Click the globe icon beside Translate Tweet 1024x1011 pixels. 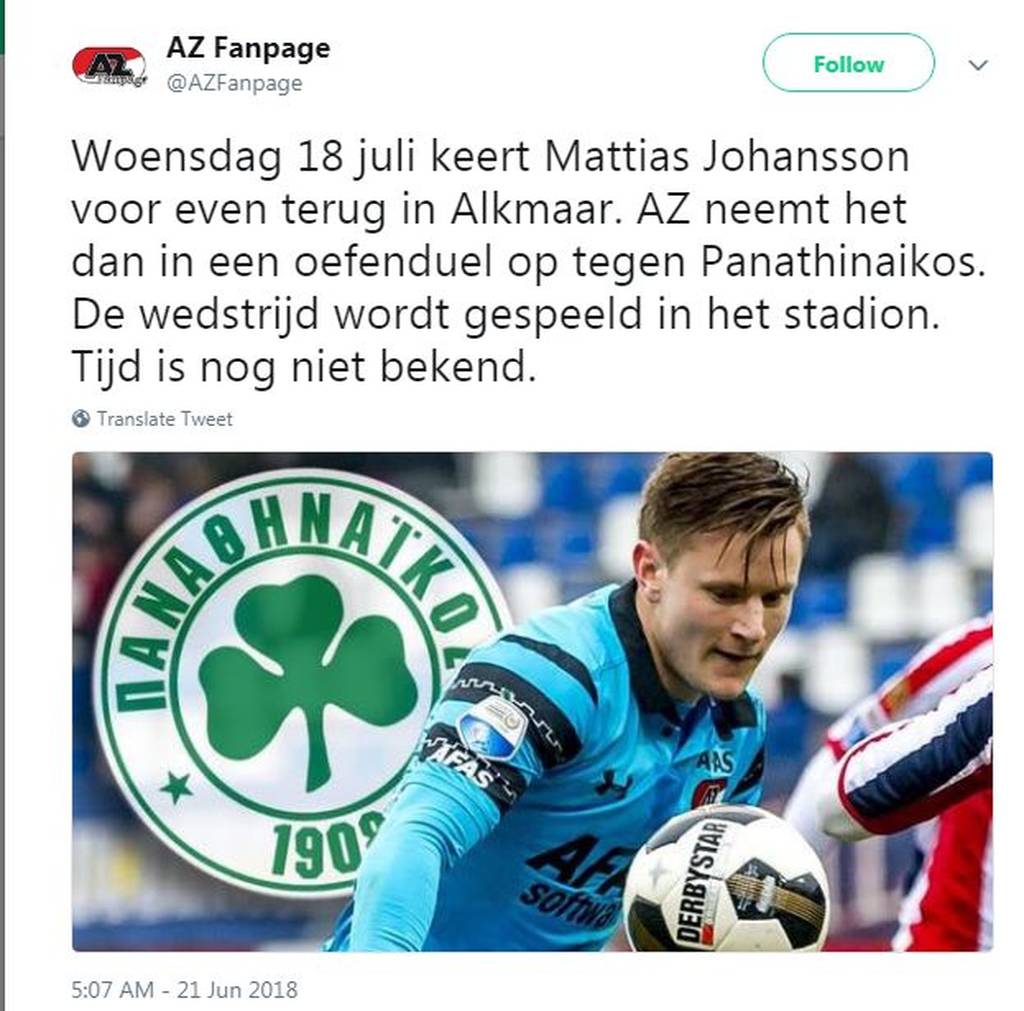tap(81, 419)
